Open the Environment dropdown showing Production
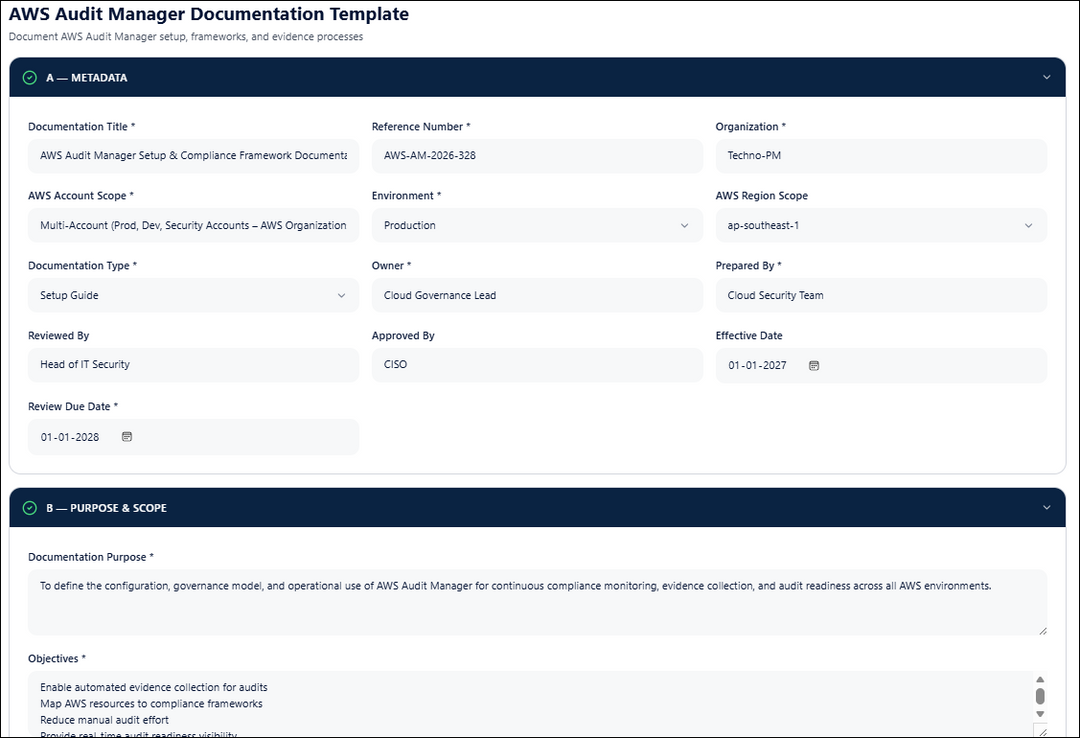 (537, 225)
